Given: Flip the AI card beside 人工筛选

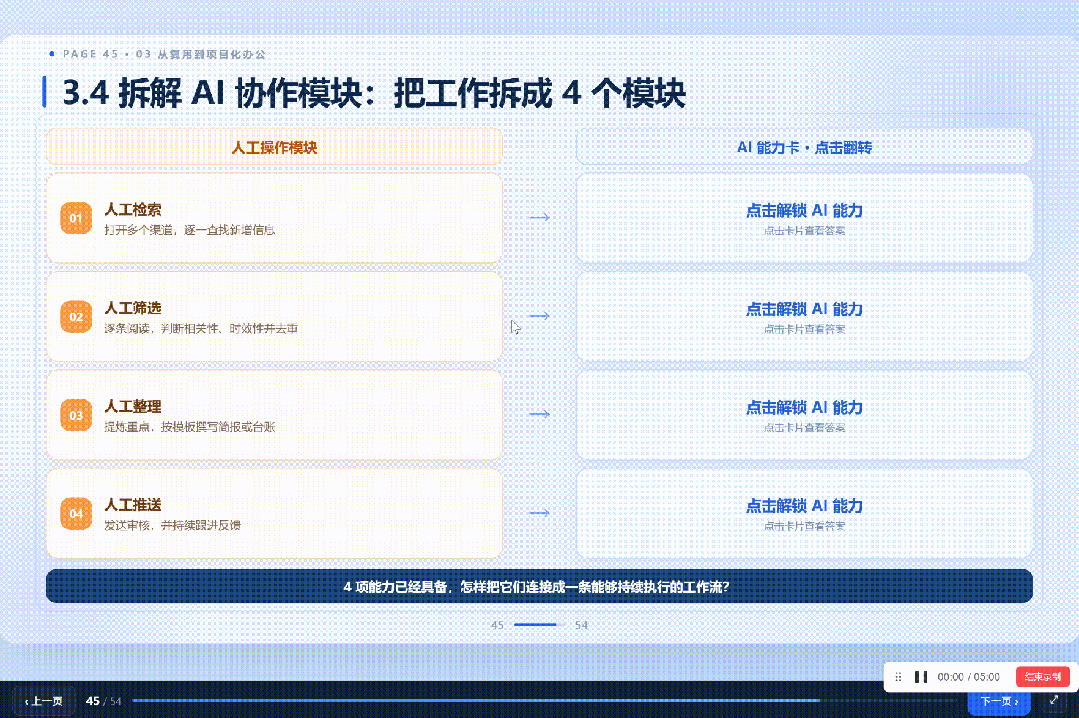Looking at the screenshot, I should coord(804,317).
